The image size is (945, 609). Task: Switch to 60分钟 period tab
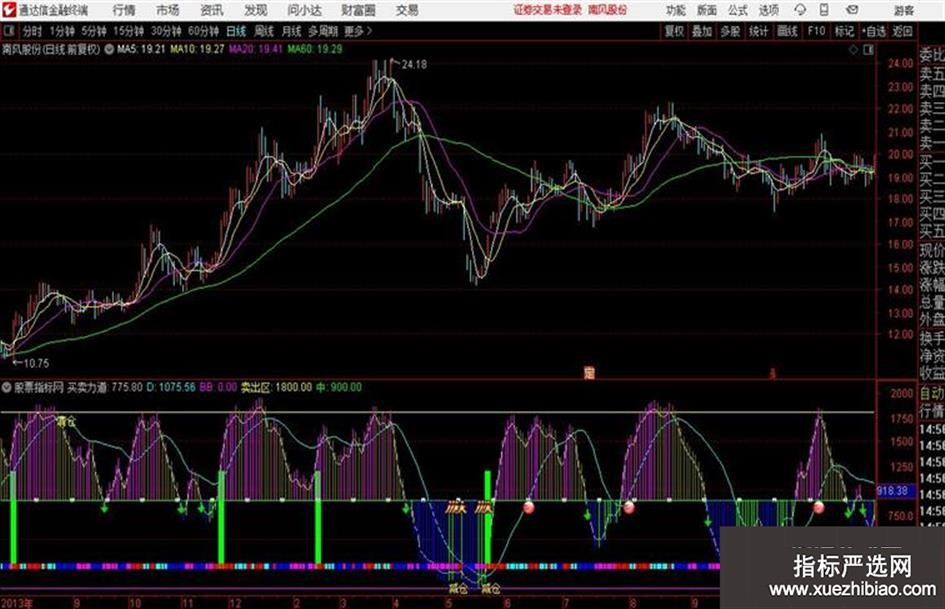pos(203,31)
